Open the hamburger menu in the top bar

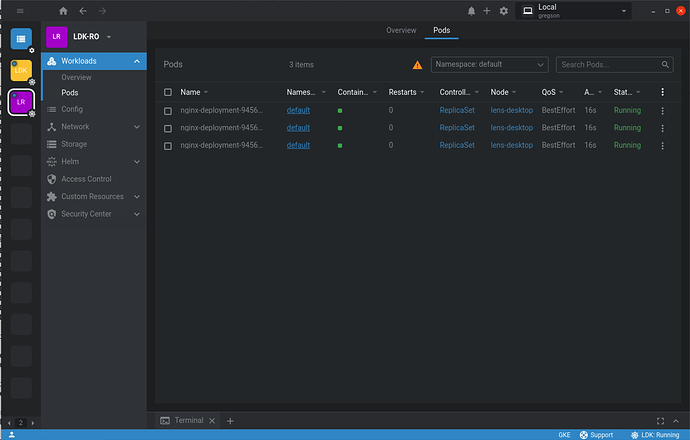pos(21,10)
